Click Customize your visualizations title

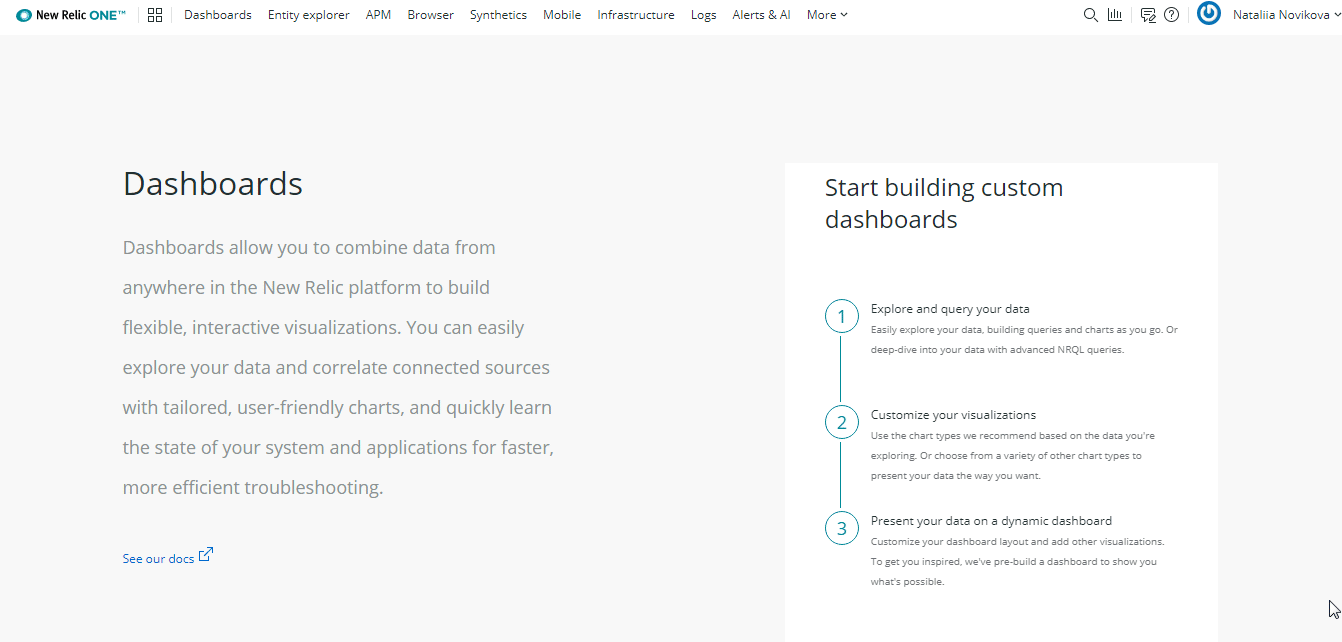(x=953, y=415)
